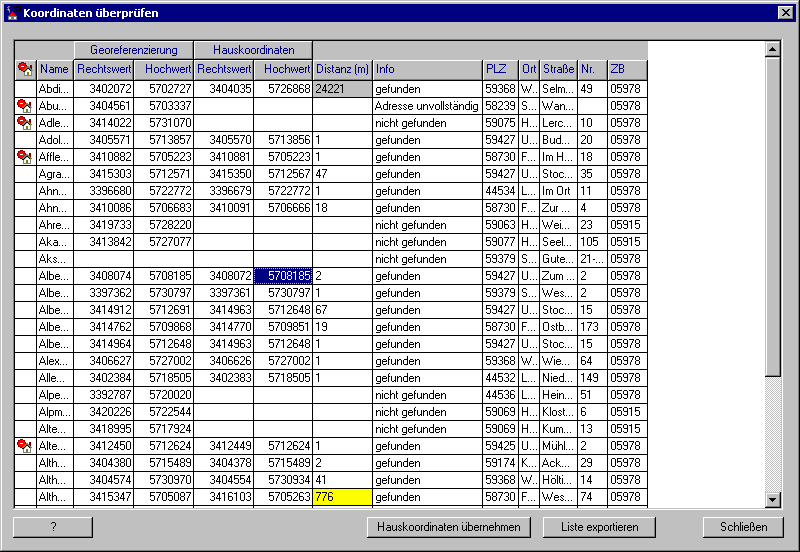Open help with the ? button

[x=53, y=527]
